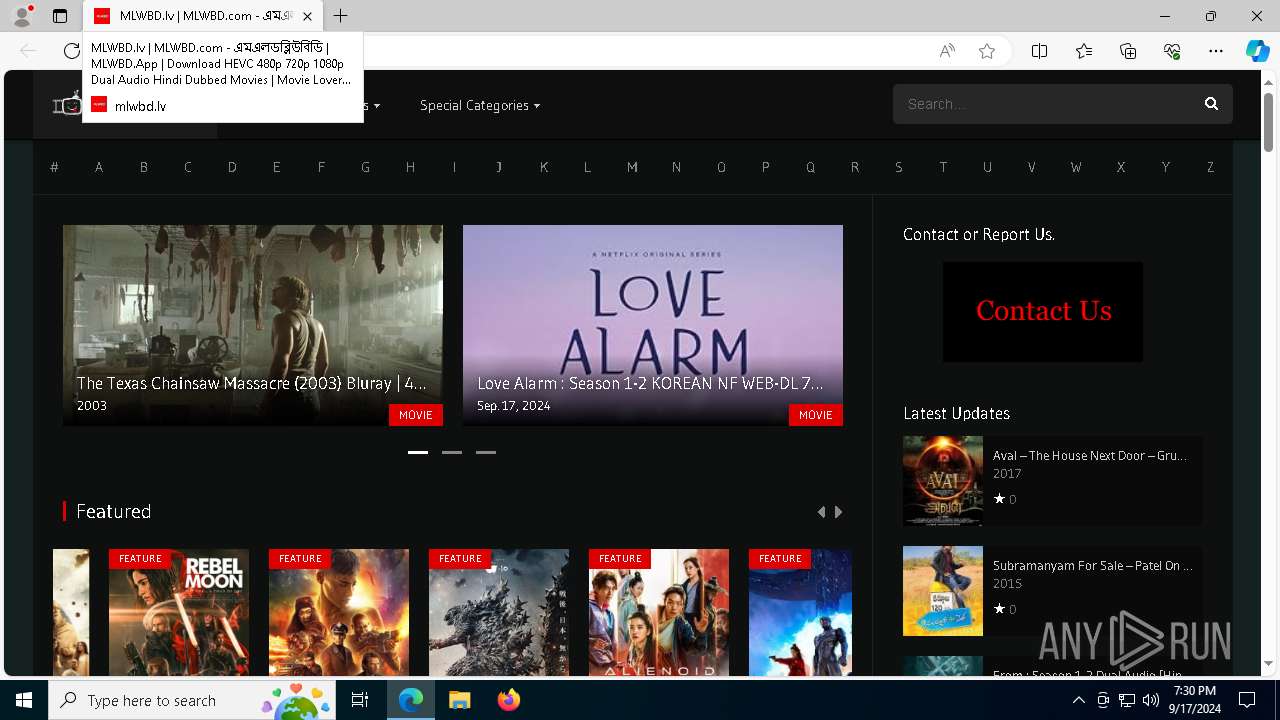
Task: Click the Subramanyam For Sale poster thumbnail
Action: (x=943, y=591)
